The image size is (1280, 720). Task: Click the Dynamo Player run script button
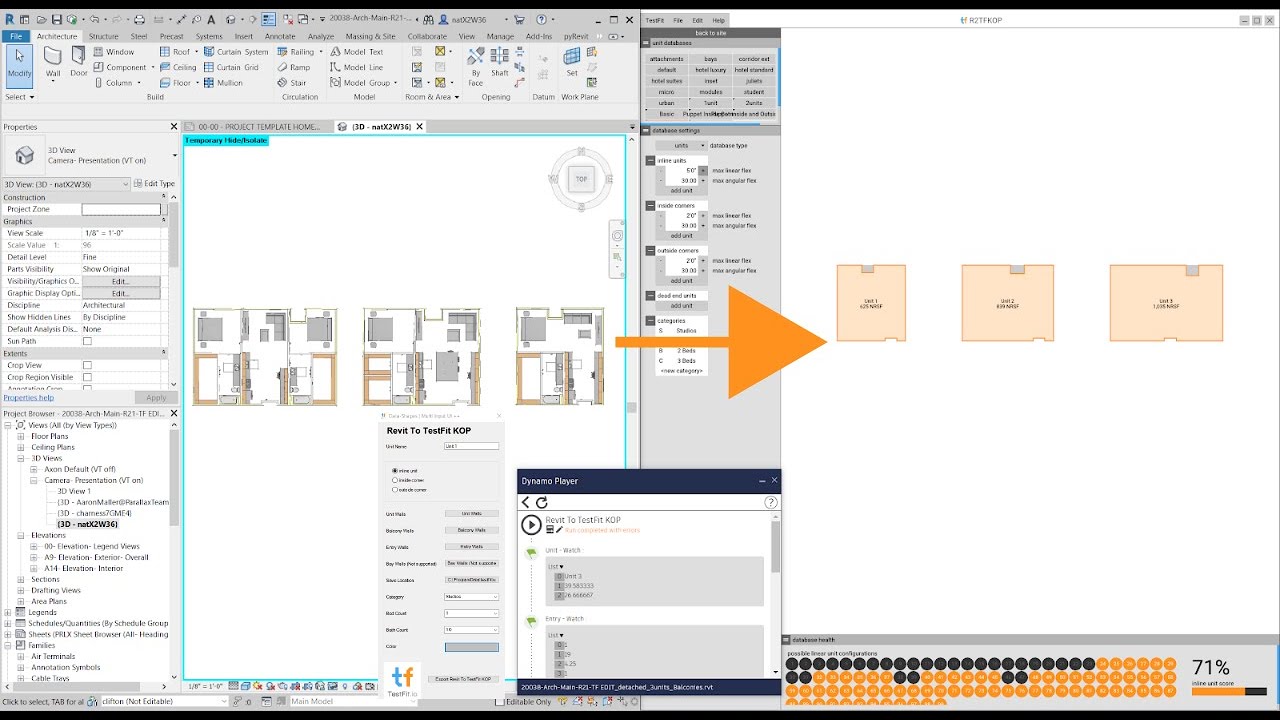click(531, 524)
